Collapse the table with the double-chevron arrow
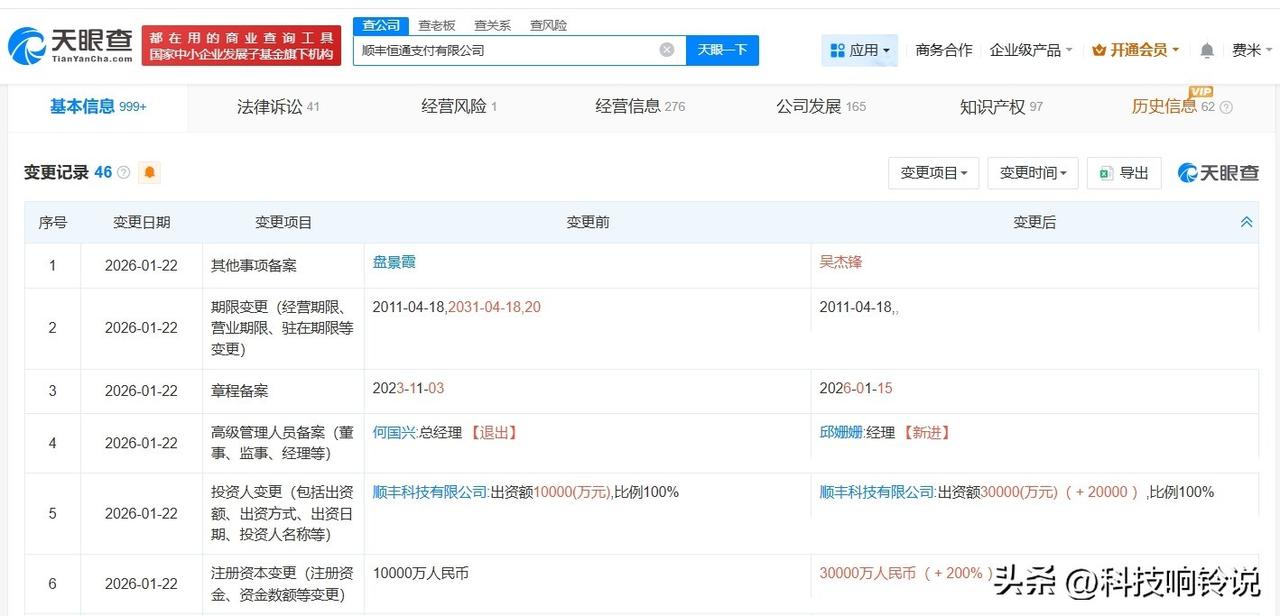Image resolution: width=1280 pixels, height=616 pixels. [1246, 221]
